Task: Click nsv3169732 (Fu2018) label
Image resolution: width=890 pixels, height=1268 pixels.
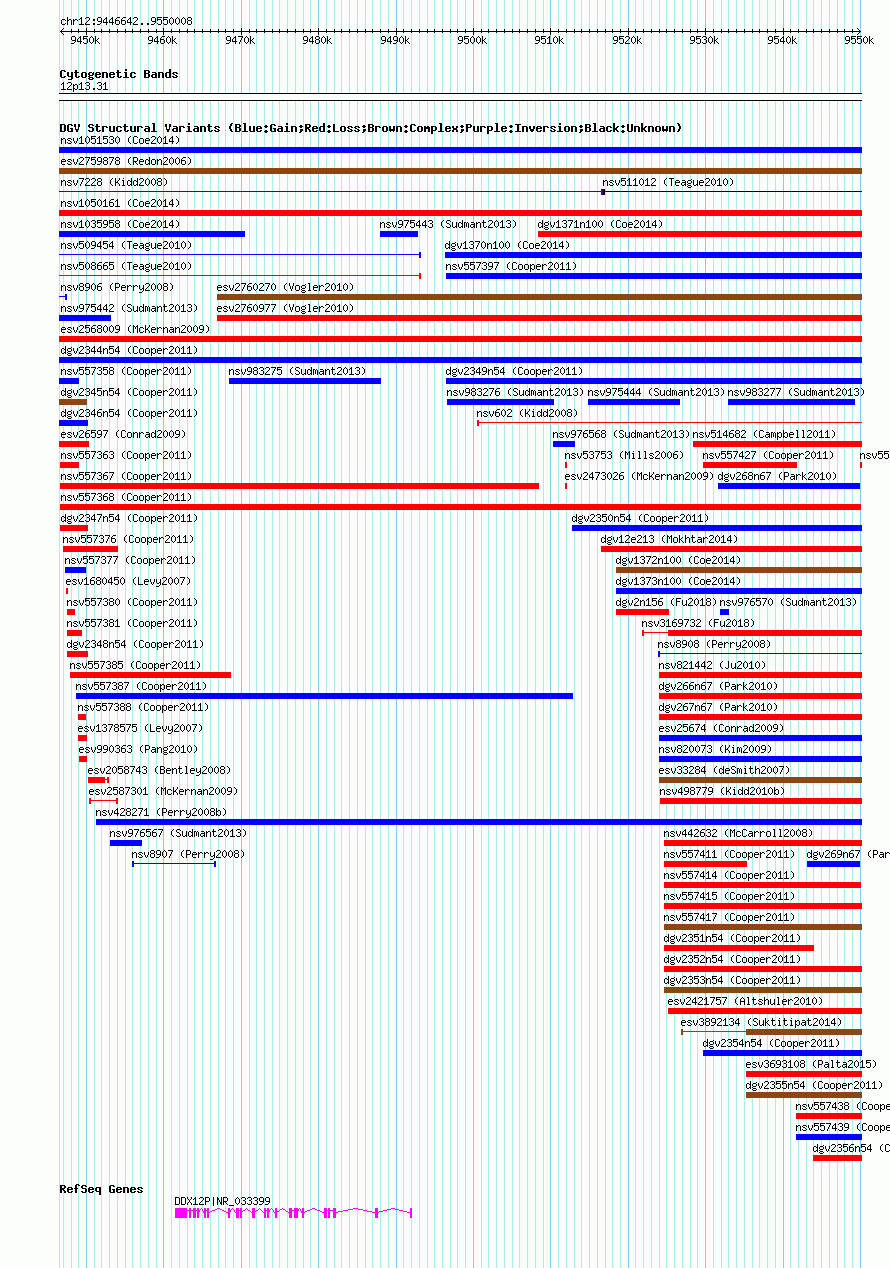Action: click(x=699, y=623)
